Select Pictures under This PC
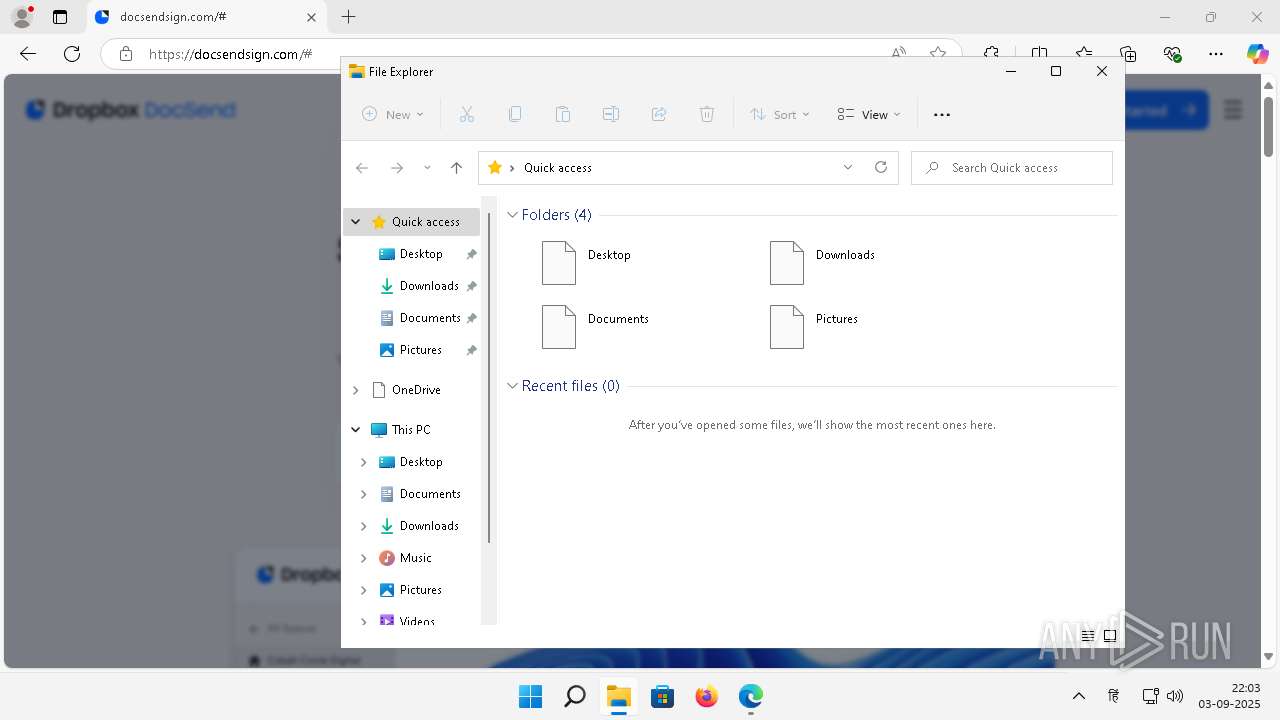This screenshot has height=720, width=1280. pos(420,590)
